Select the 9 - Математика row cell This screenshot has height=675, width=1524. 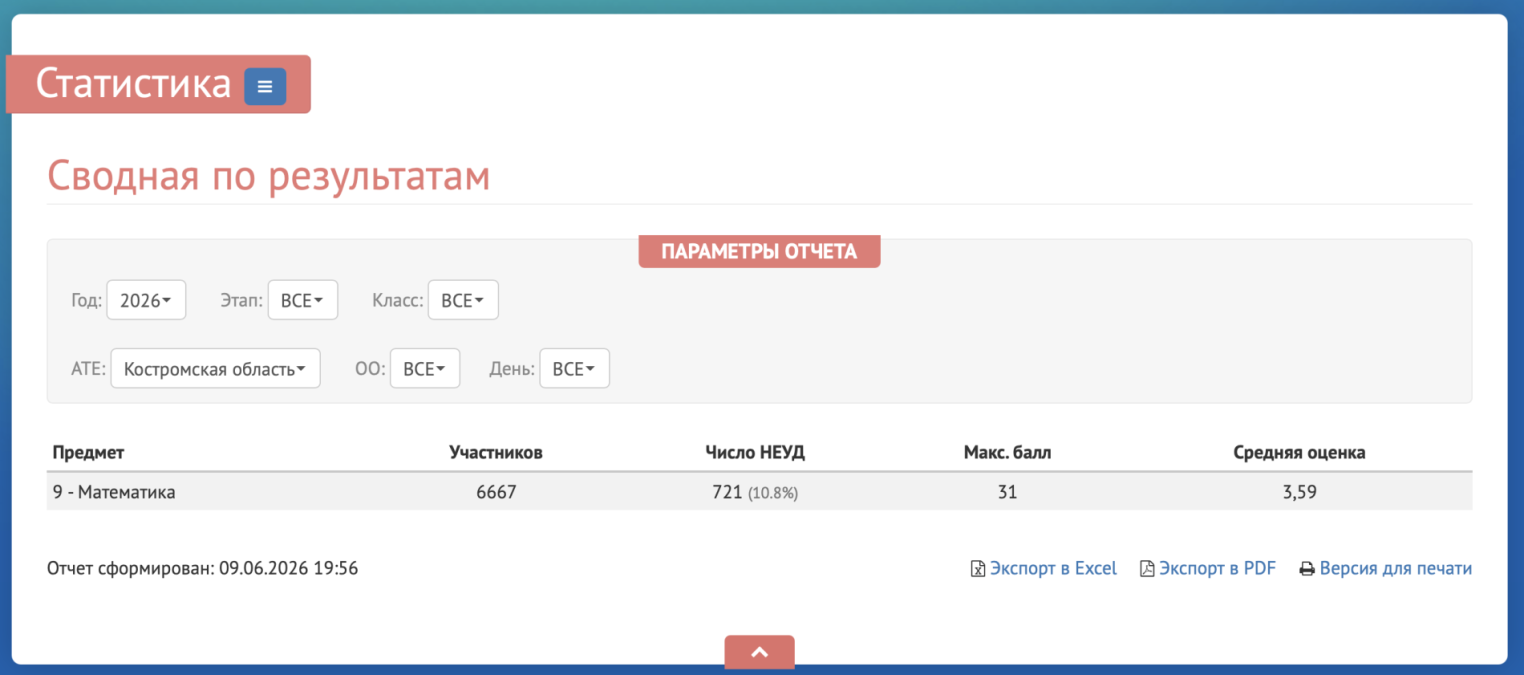(x=114, y=492)
